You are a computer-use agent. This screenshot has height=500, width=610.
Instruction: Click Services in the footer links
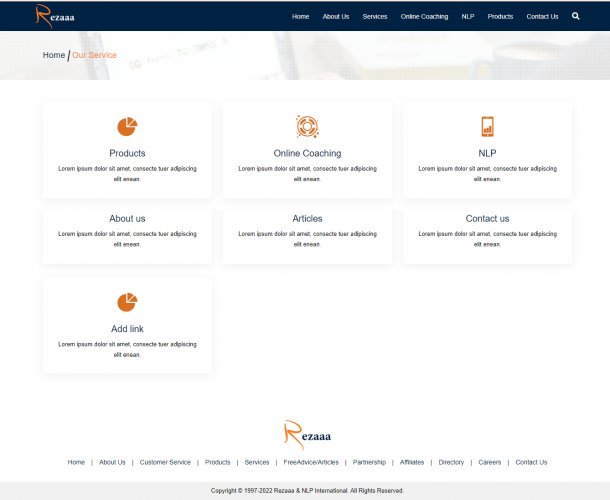(x=257, y=462)
